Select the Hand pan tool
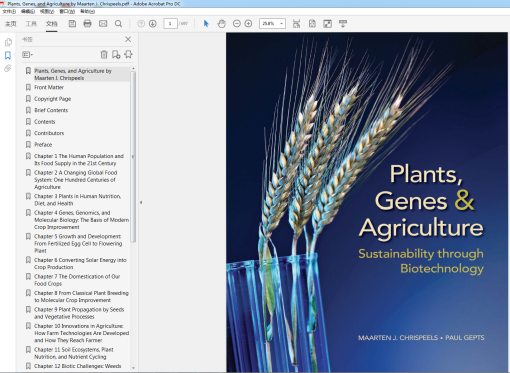The image size is (510, 373). point(221,24)
